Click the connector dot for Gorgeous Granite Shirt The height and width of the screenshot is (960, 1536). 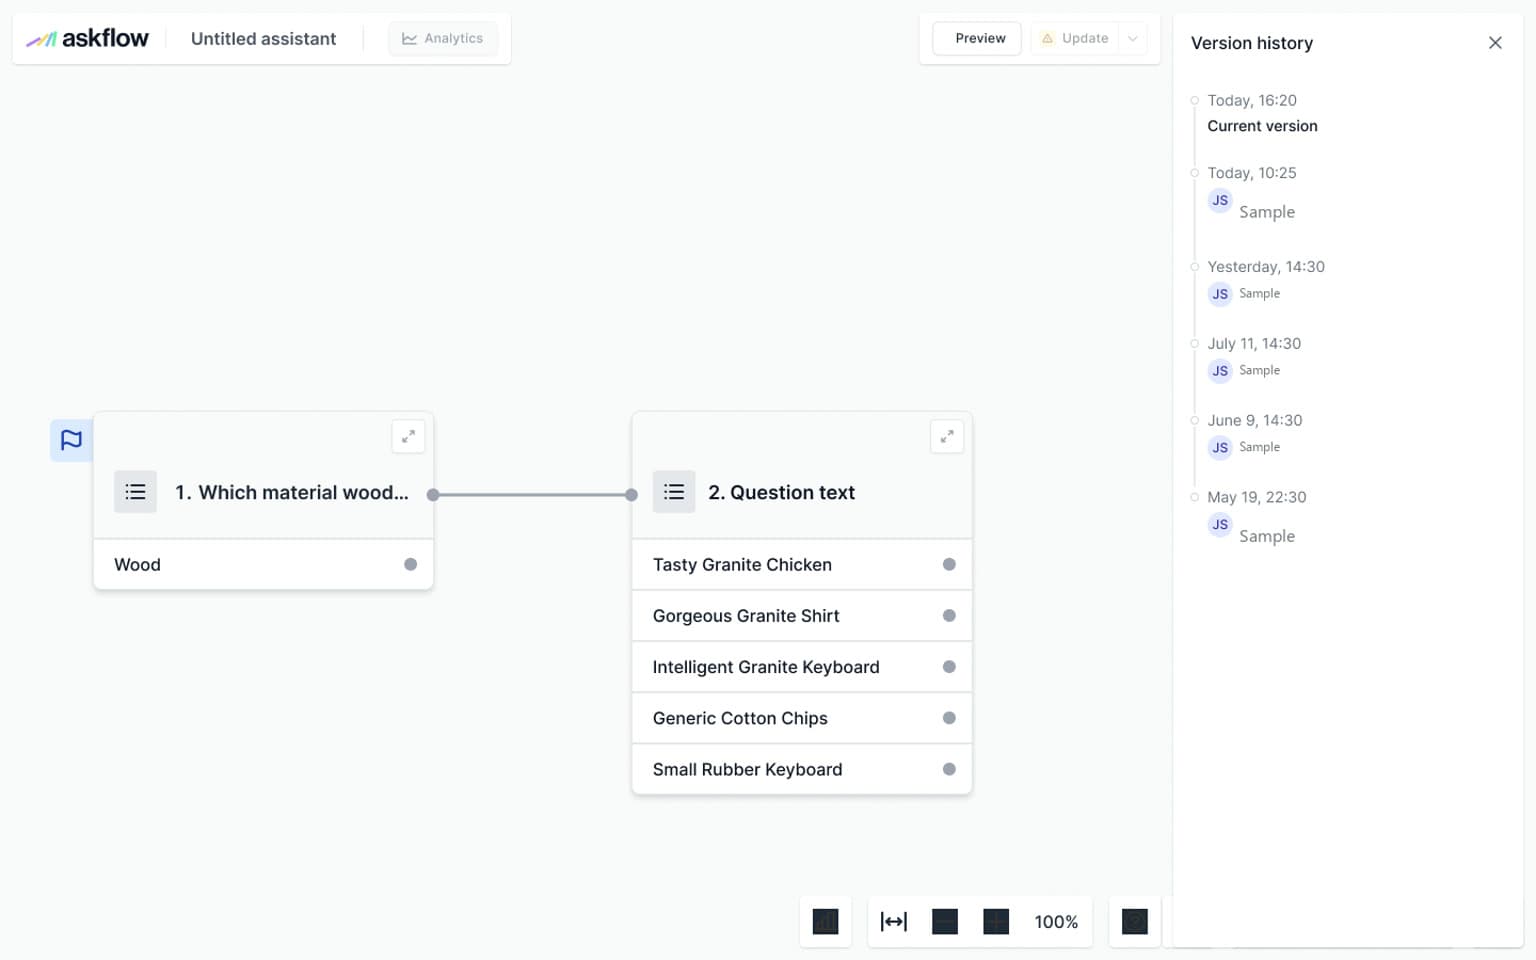tap(949, 615)
